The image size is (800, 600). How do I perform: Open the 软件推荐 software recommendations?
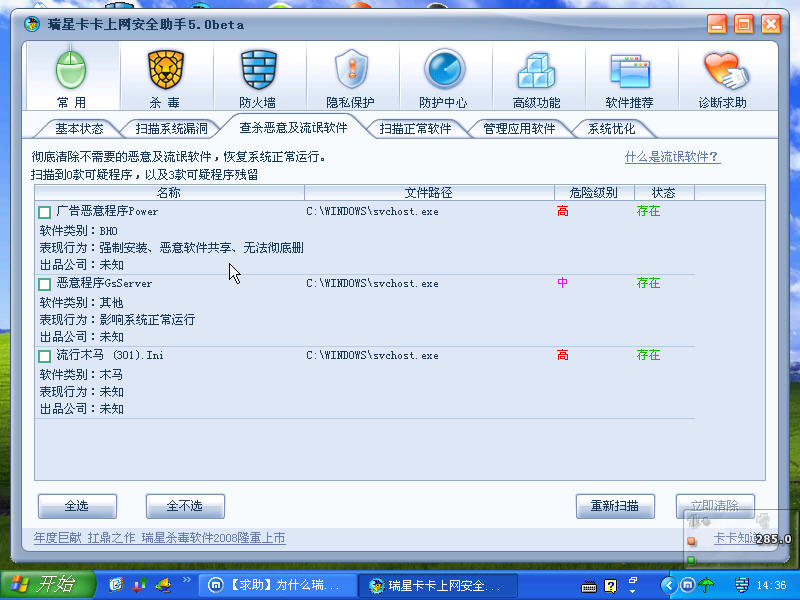(x=630, y=77)
